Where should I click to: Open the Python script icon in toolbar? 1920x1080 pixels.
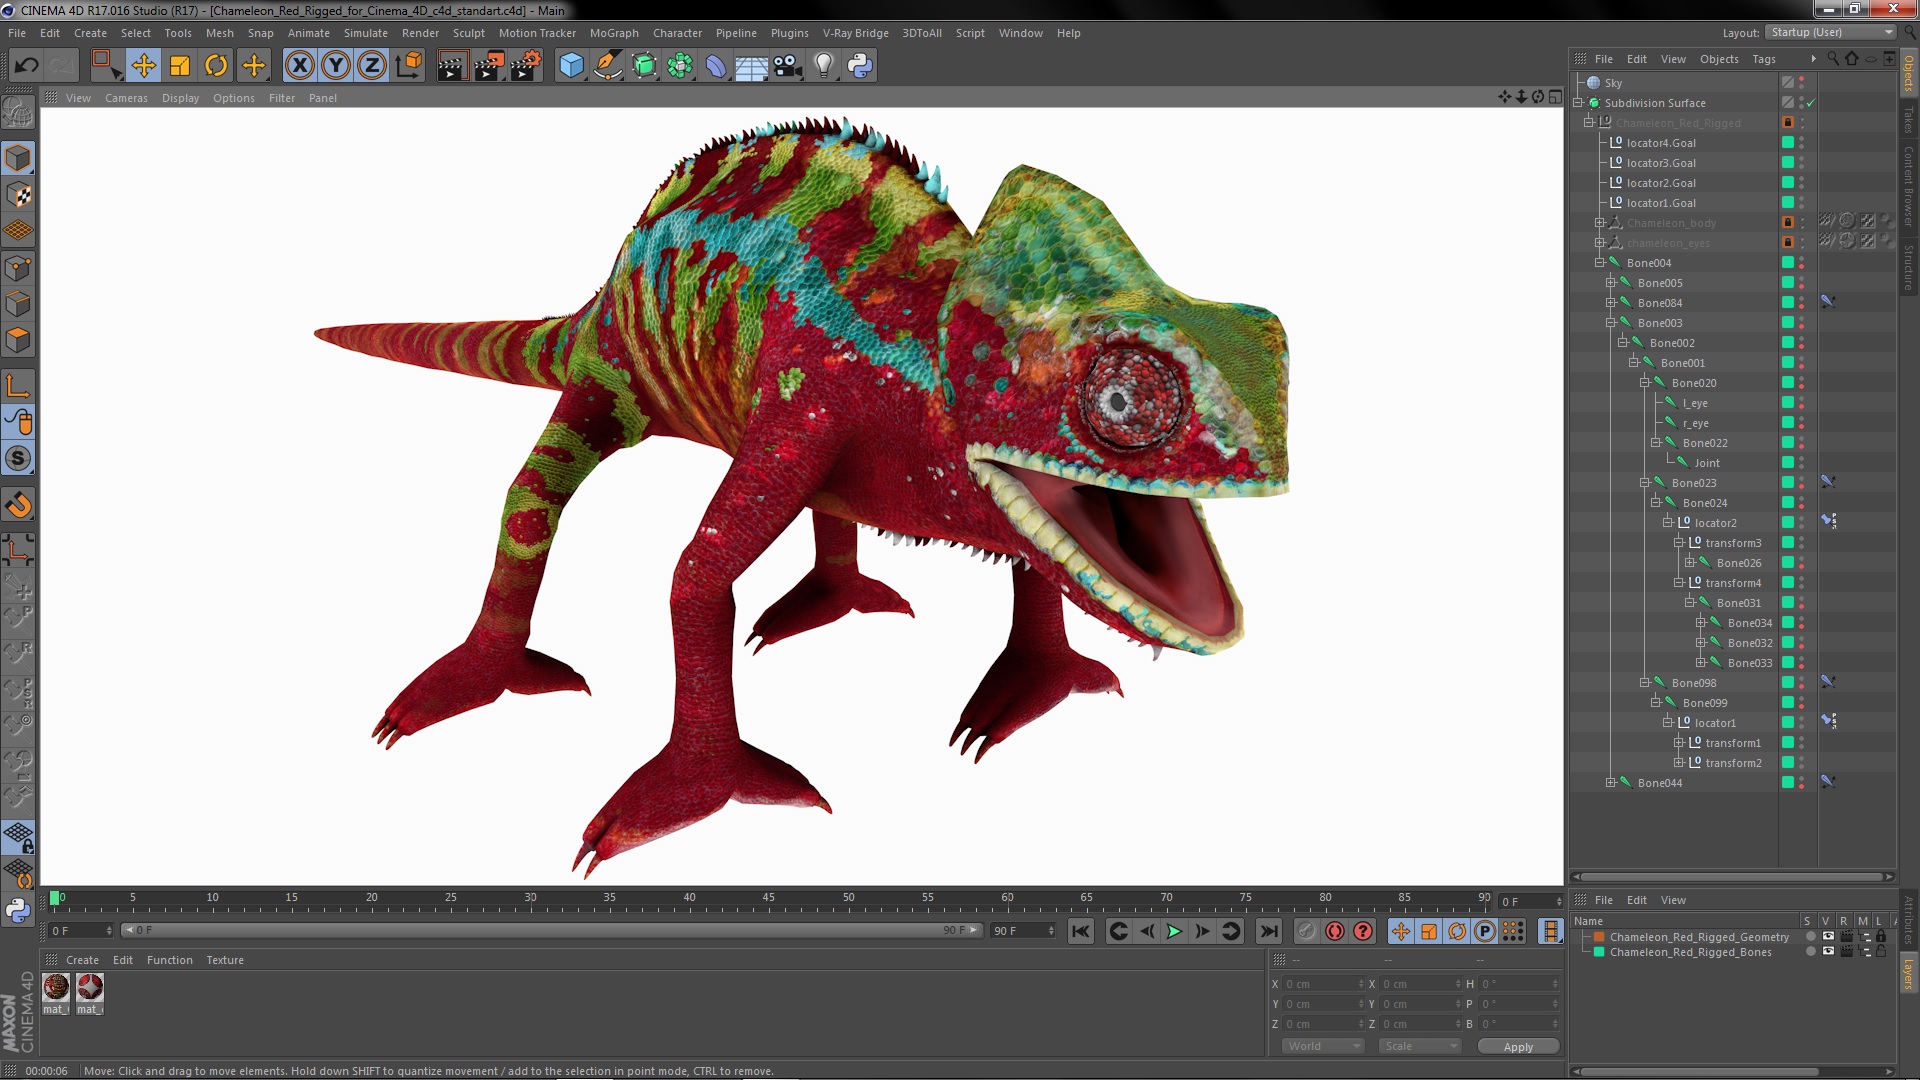click(x=860, y=66)
